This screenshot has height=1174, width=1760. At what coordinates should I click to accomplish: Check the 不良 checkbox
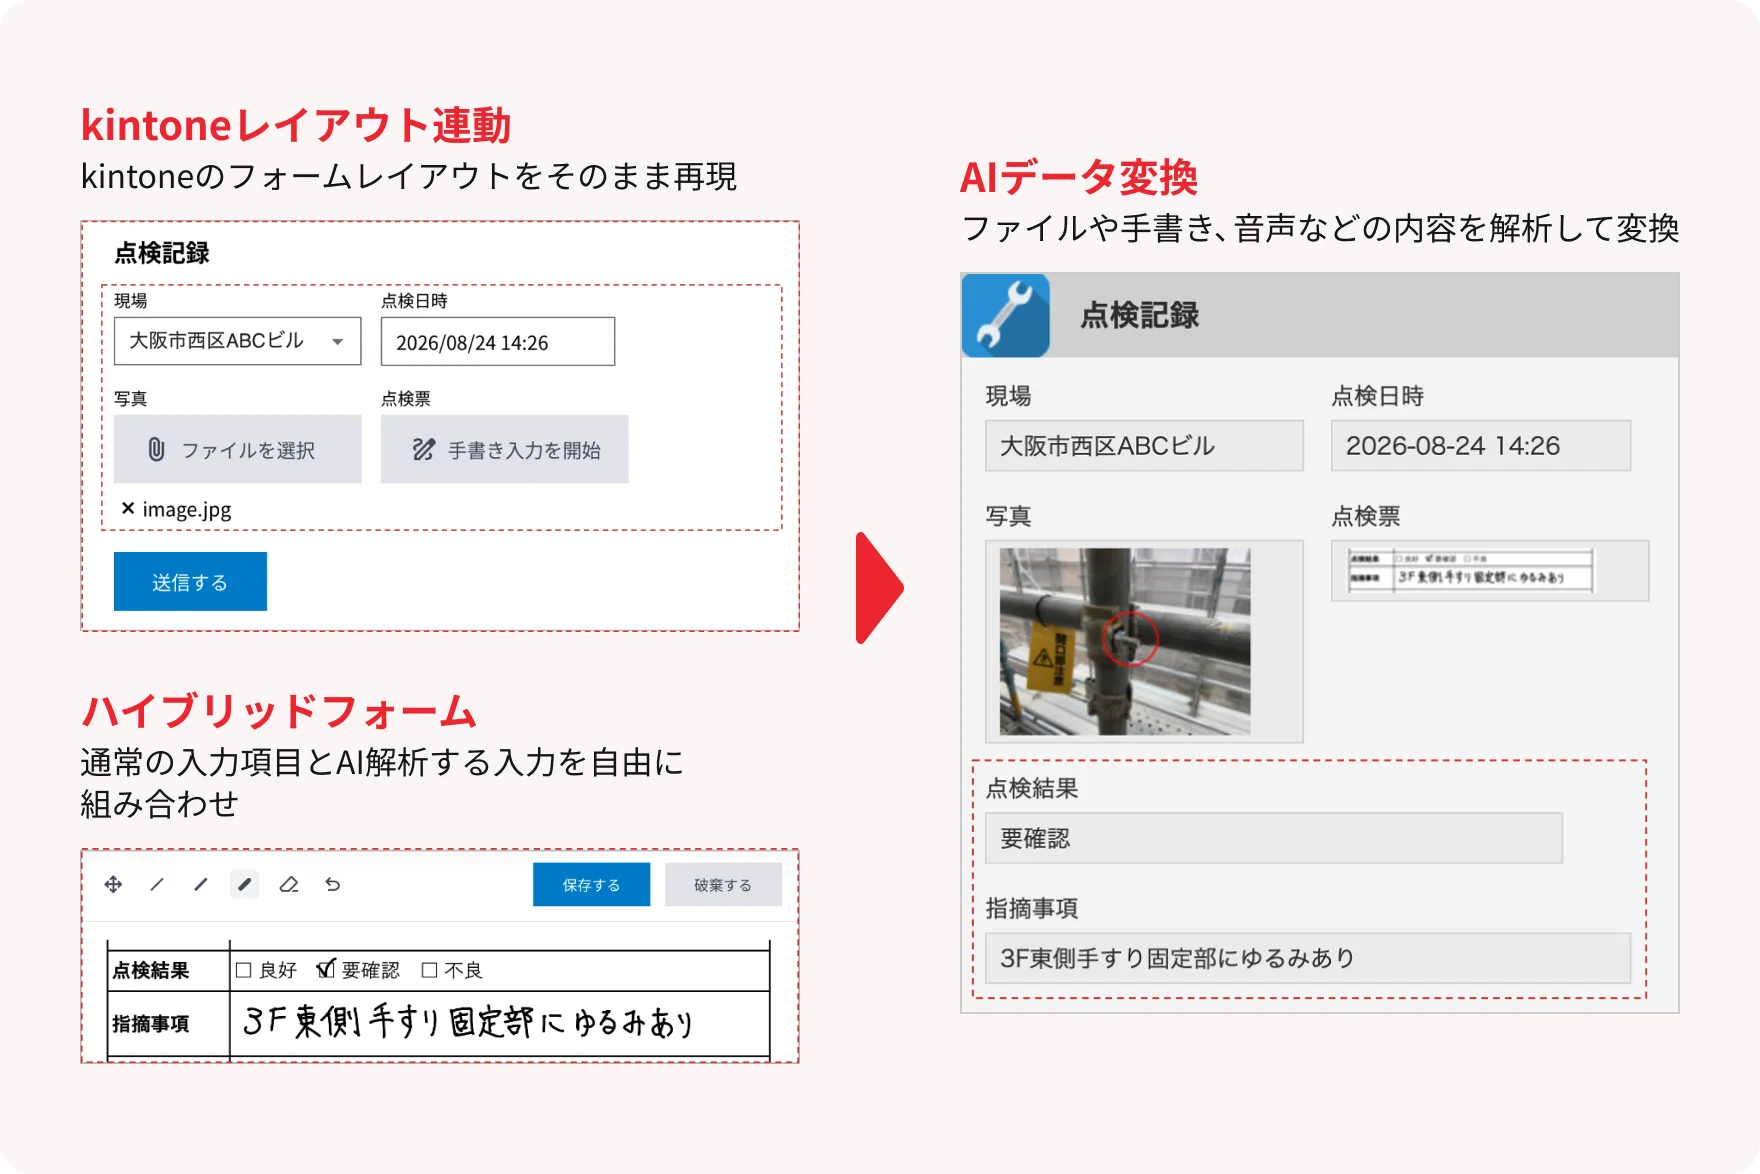[430, 970]
